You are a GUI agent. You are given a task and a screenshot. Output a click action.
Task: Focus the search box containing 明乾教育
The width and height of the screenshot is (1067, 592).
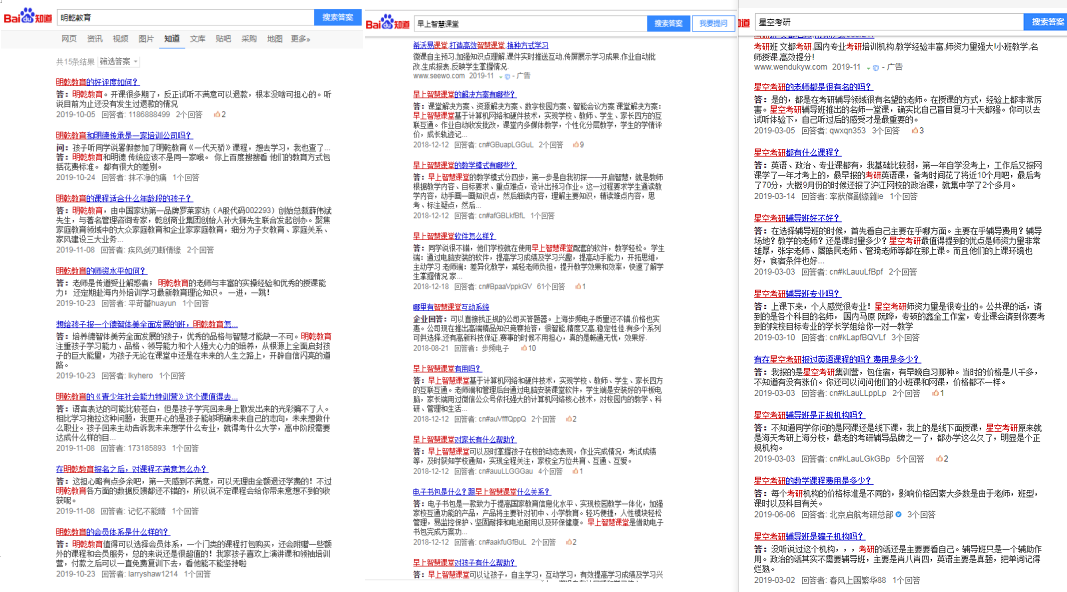tap(184, 17)
